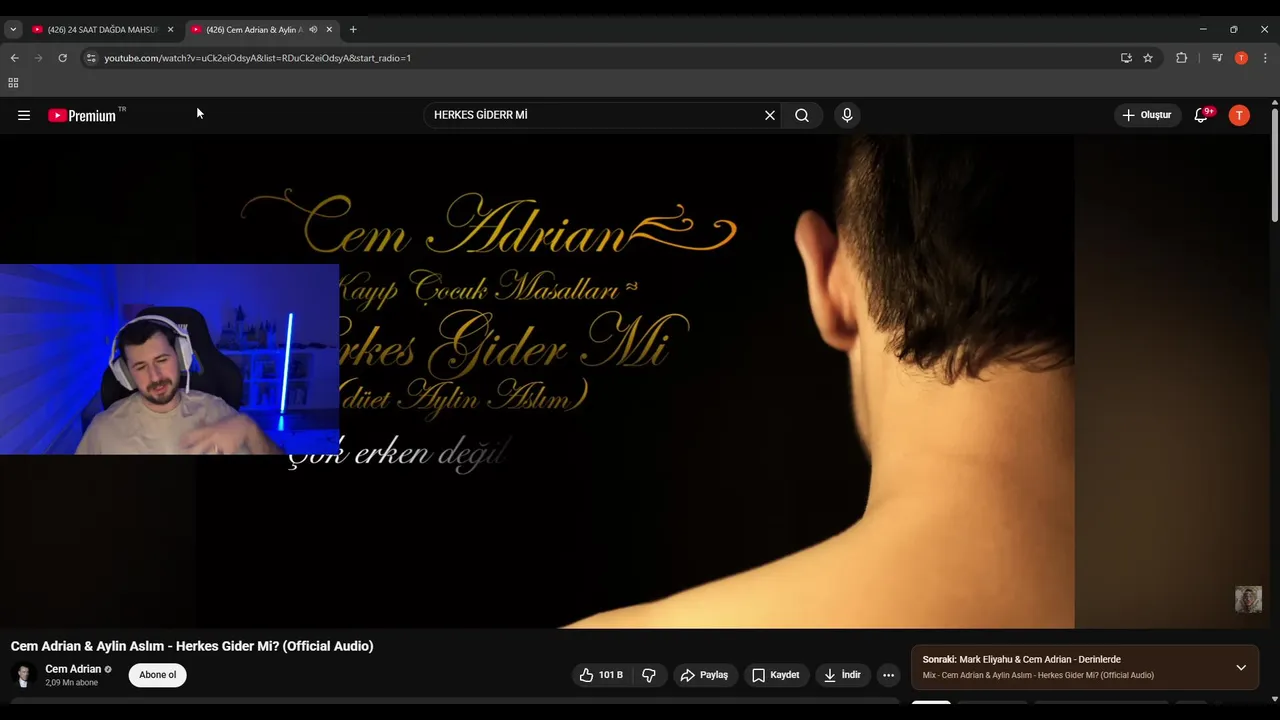The width and height of the screenshot is (1280, 720).
Task: Open a new browser tab
Action: click(353, 30)
